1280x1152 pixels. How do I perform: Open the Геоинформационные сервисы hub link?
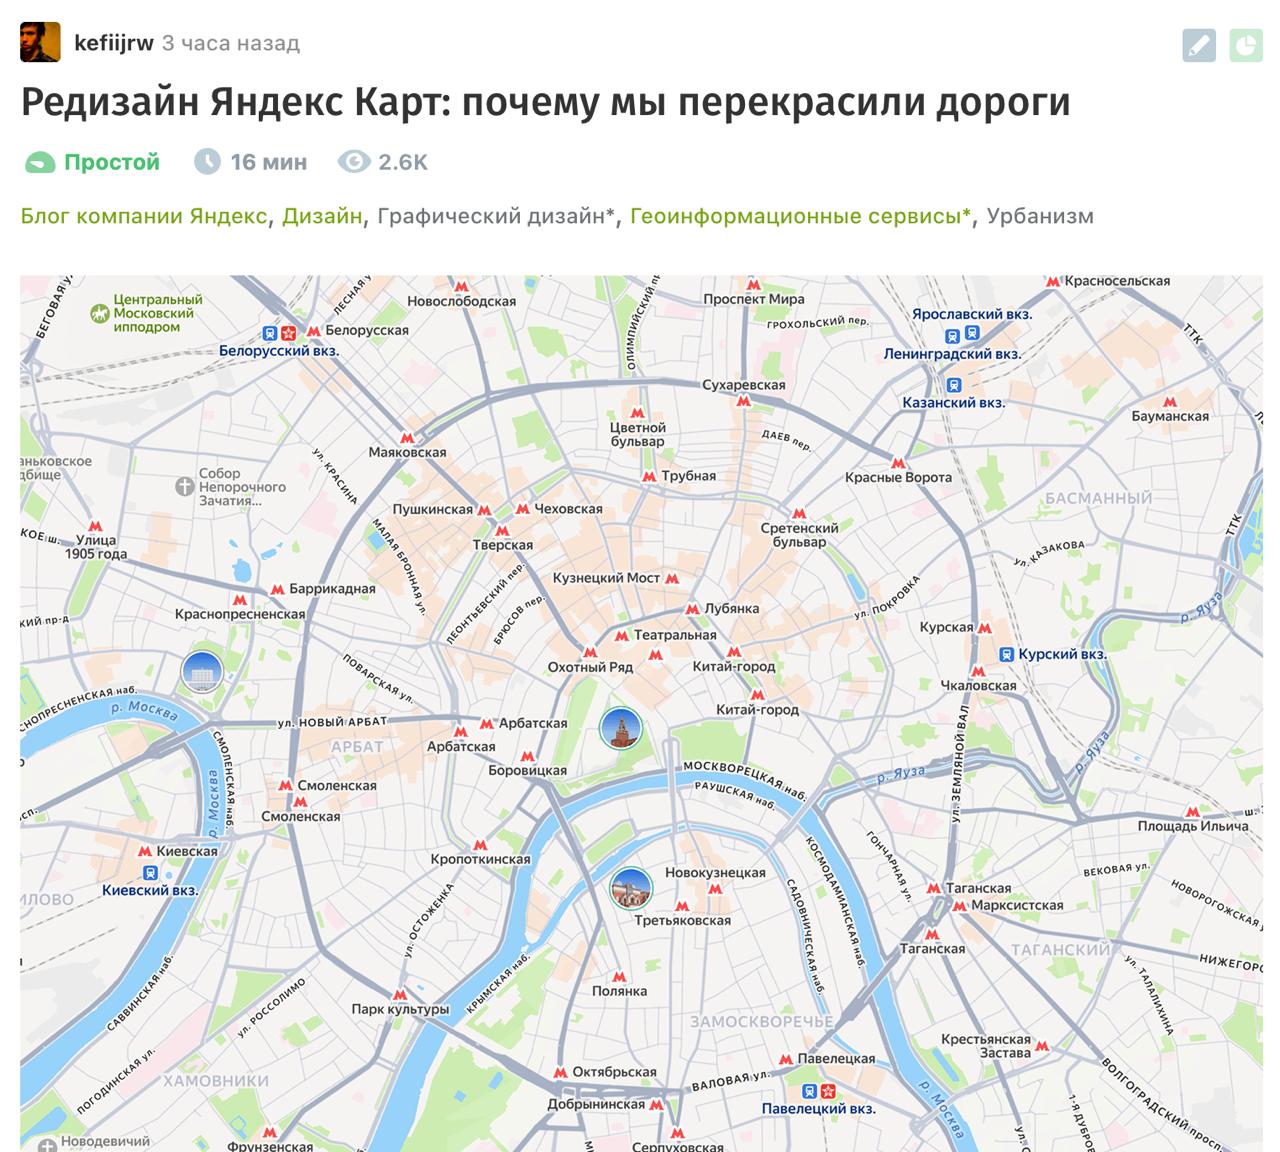800,216
